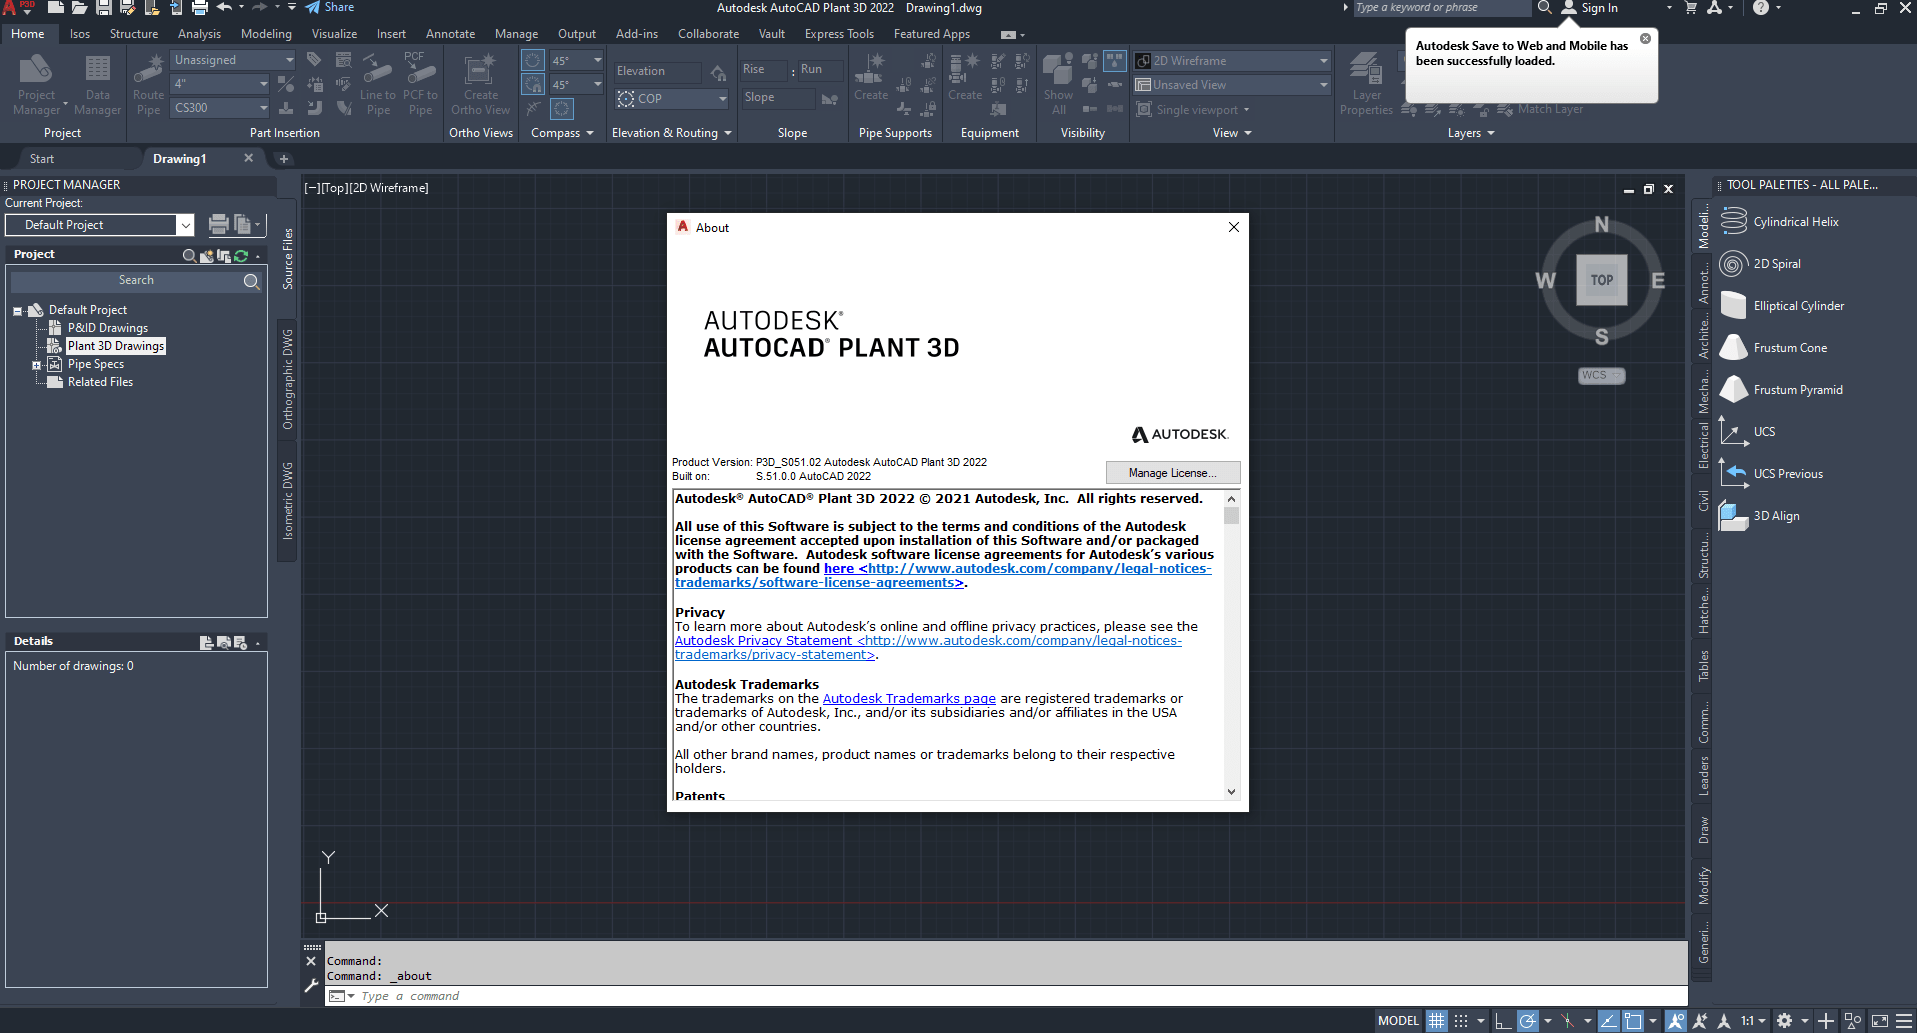Open the Annotate ribbon tab
1917x1033 pixels.
(450, 34)
